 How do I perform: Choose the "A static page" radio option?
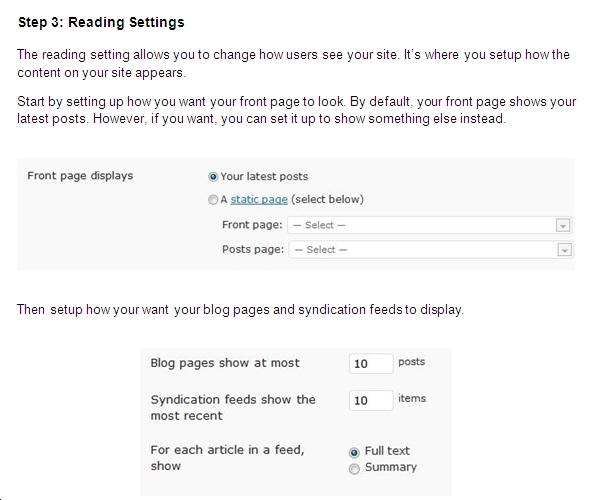point(213,200)
